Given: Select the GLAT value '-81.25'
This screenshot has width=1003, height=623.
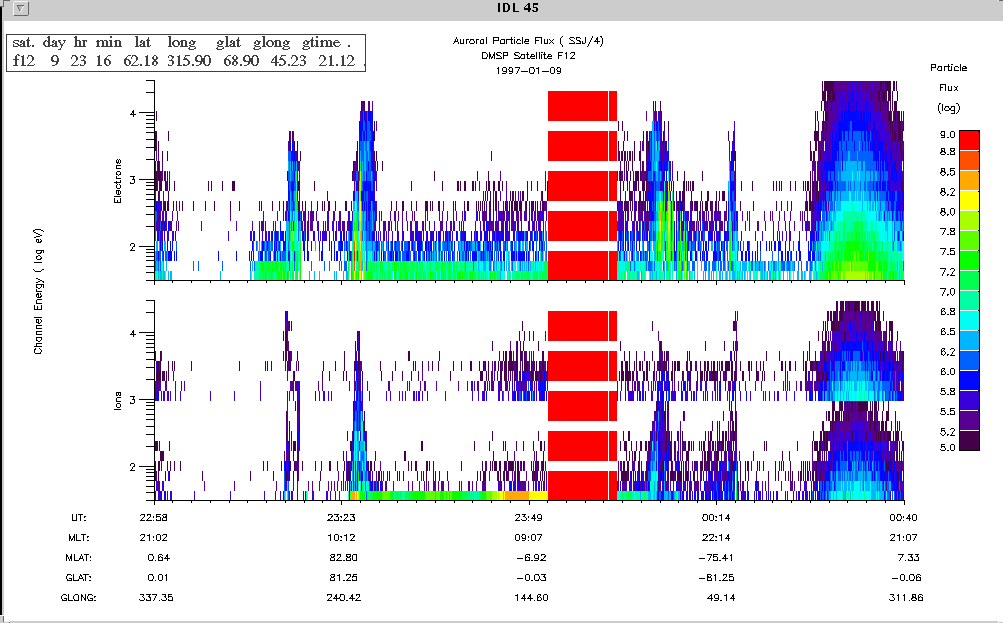Looking at the screenshot, I should coord(716,578).
